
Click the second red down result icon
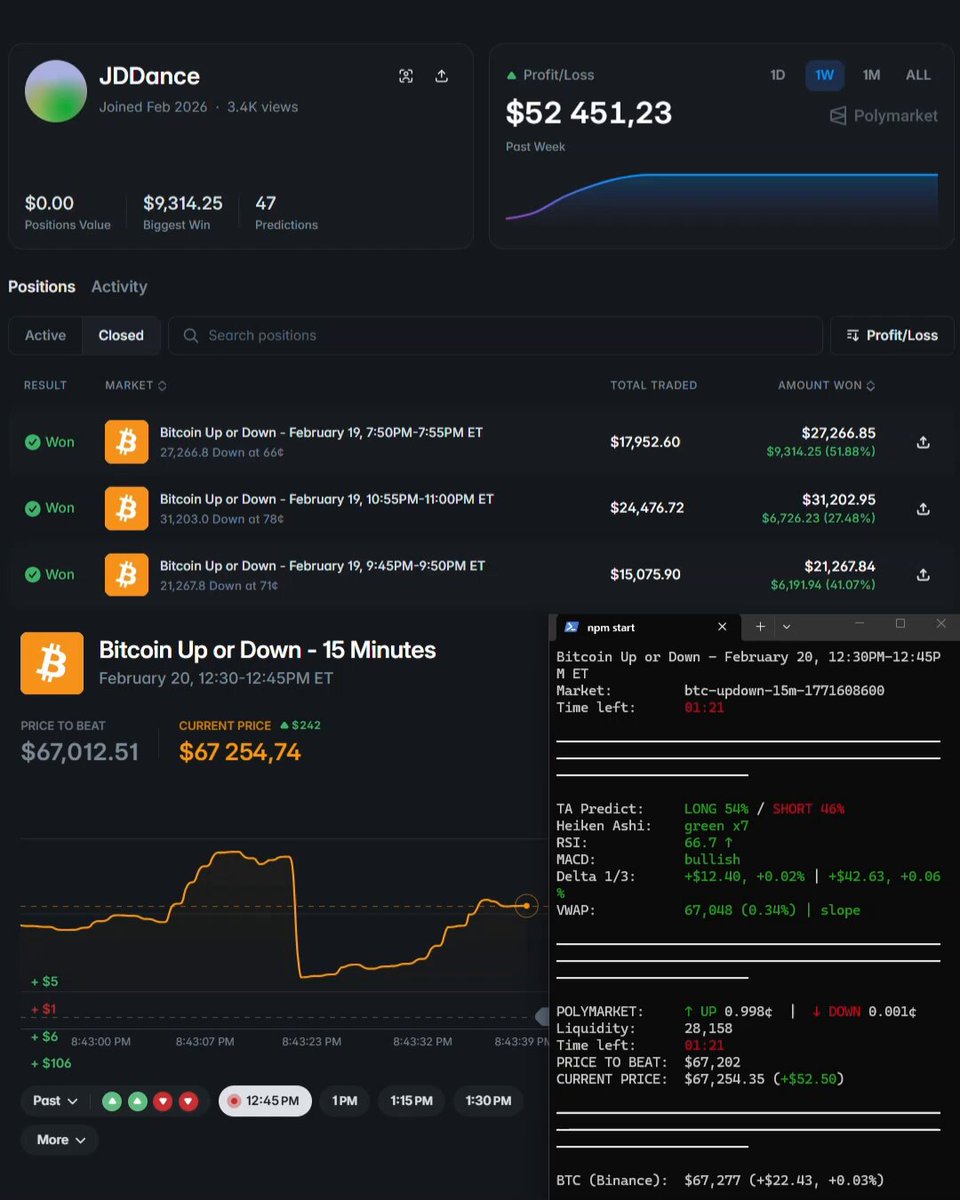pyautogui.click(x=188, y=1102)
